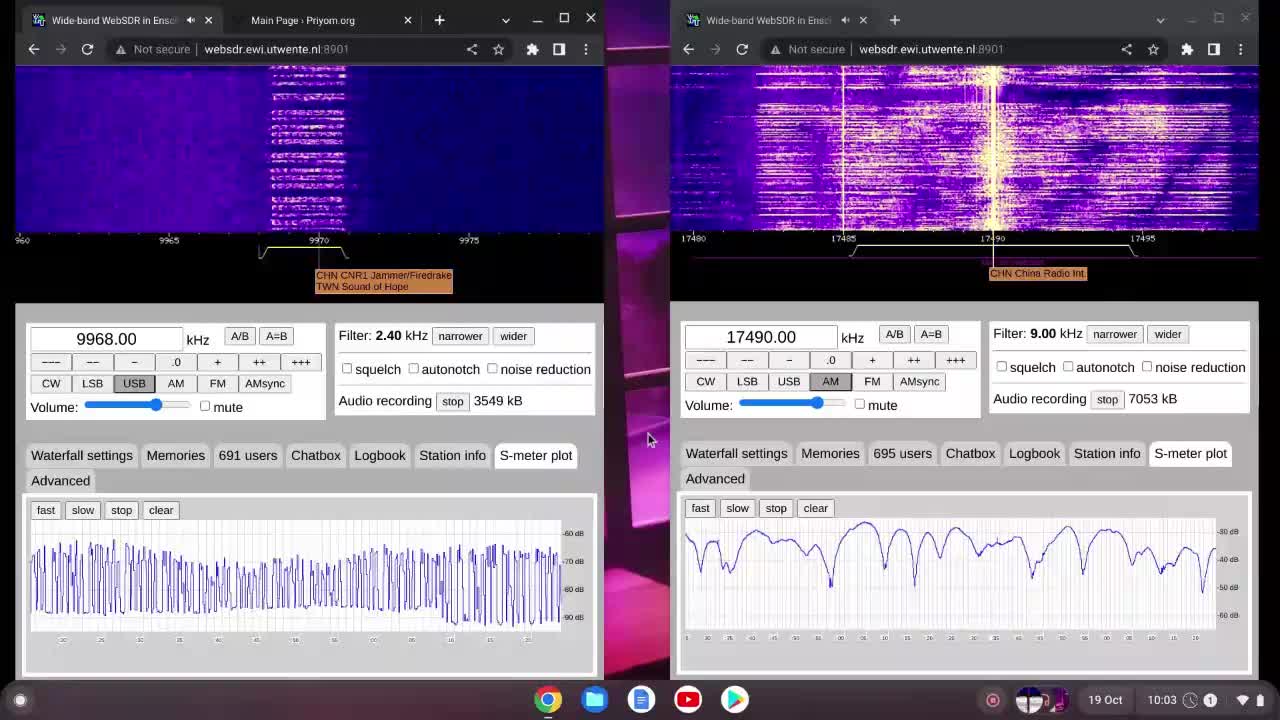Open the Files app from the shelf
Image resolution: width=1280 pixels, height=720 pixels.
click(595, 700)
